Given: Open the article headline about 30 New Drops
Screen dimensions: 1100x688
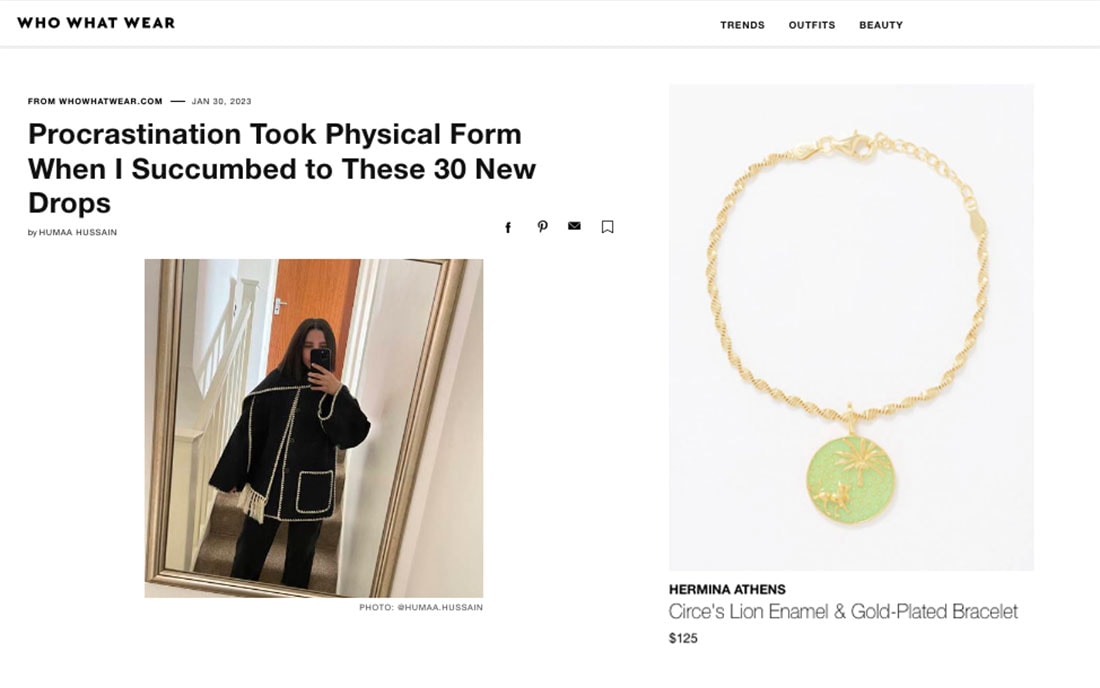Looking at the screenshot, I should (282, 168).
